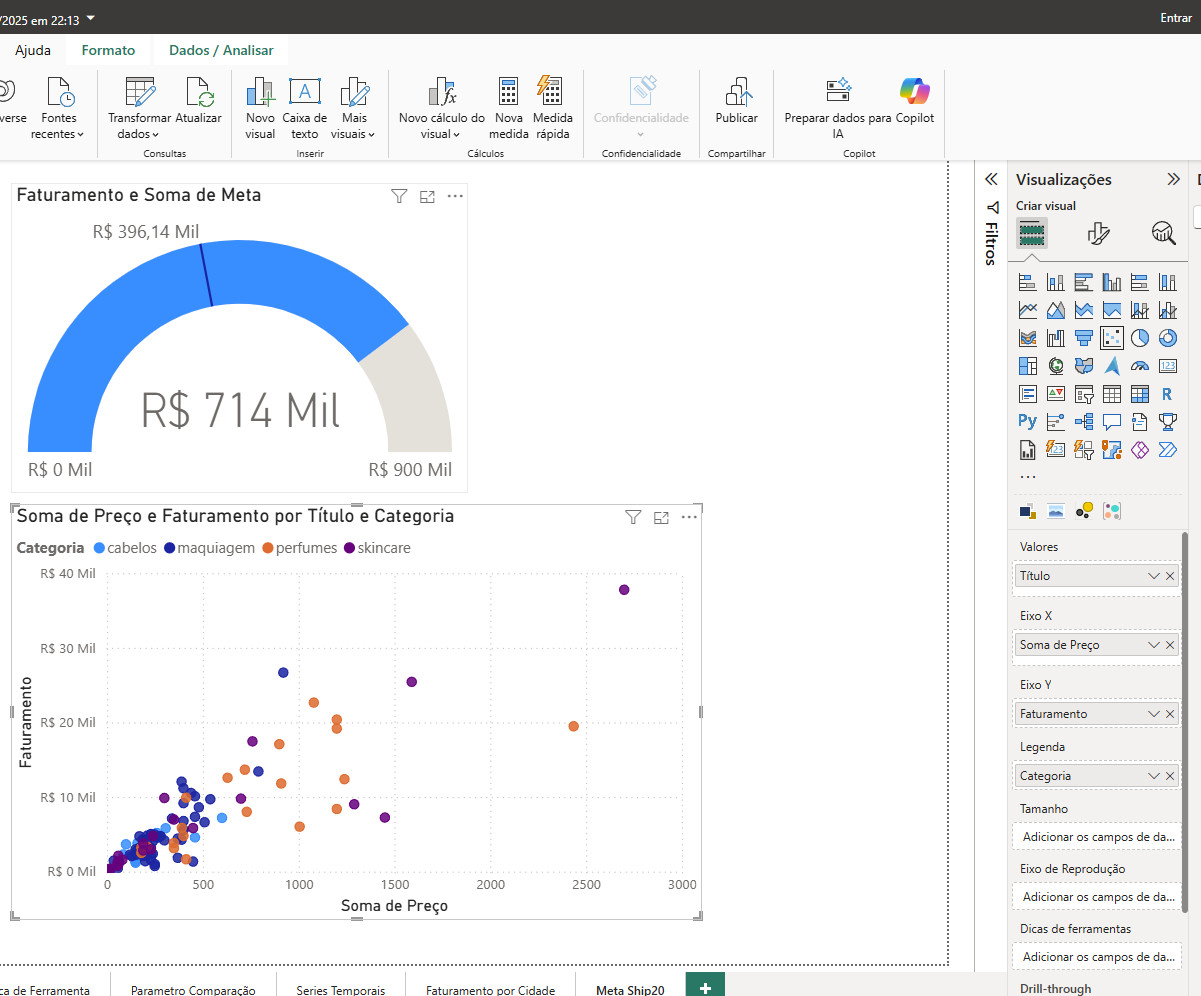Switch to Faturamento por Cidade page
Image resolution: width=1201 pixels, height=996 pixels.
click(490, 989)
